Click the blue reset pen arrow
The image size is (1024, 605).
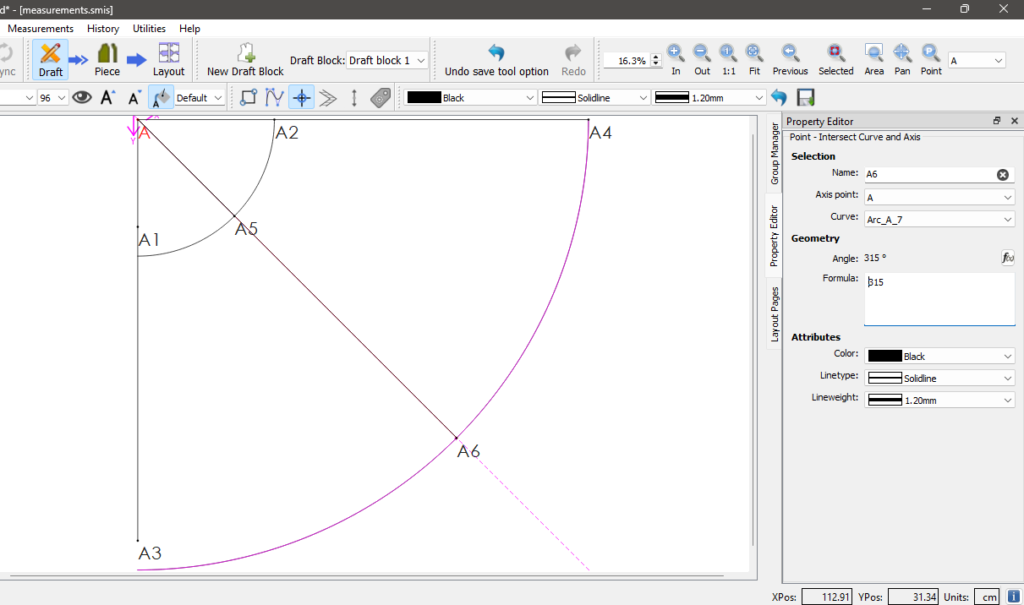click(x=778, y=97)
